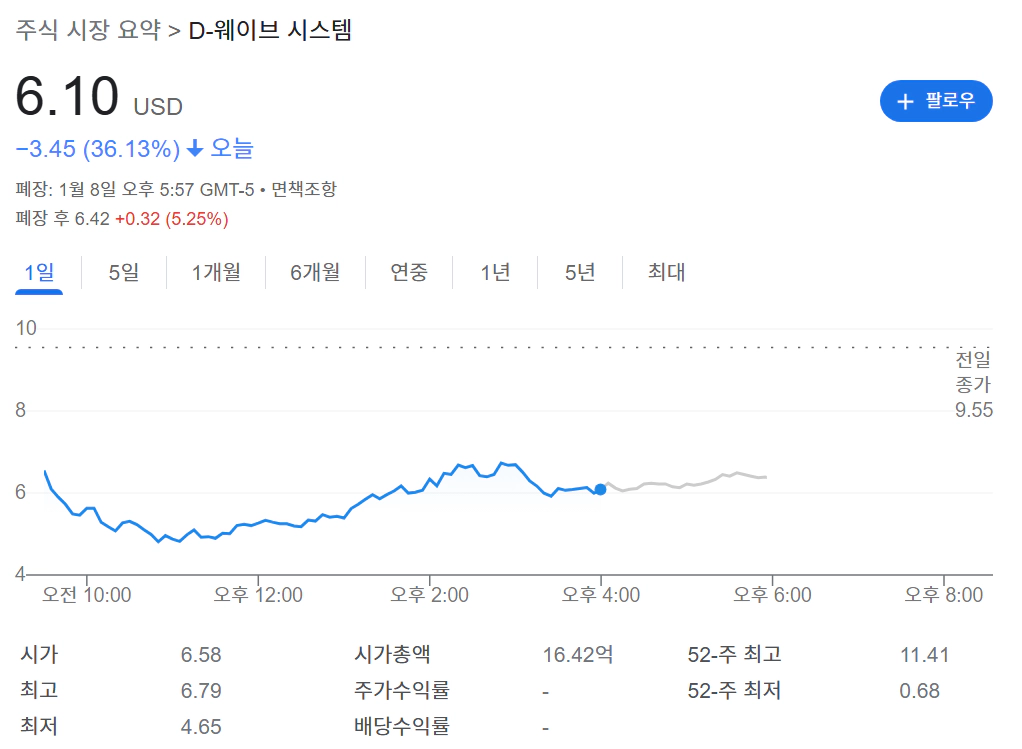The height and width of the screenshot is (749, 1022).
Task: Click the 오전 10:00 axis label
Action: (87, 595)
